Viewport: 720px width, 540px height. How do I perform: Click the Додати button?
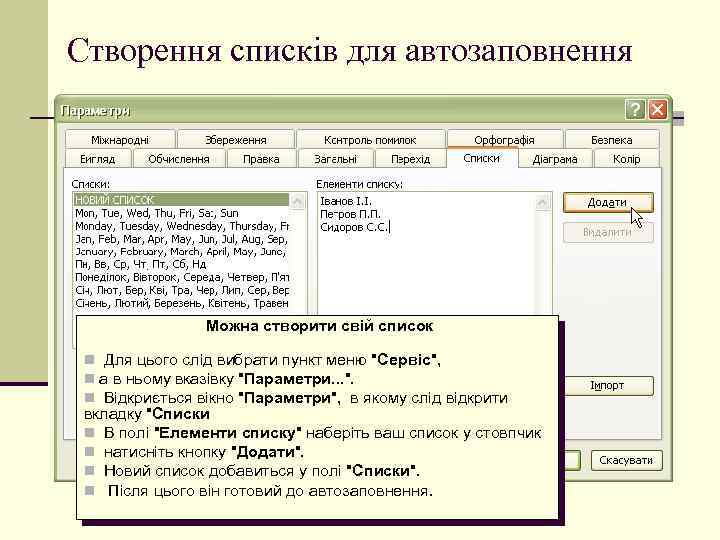click(608, 202)
